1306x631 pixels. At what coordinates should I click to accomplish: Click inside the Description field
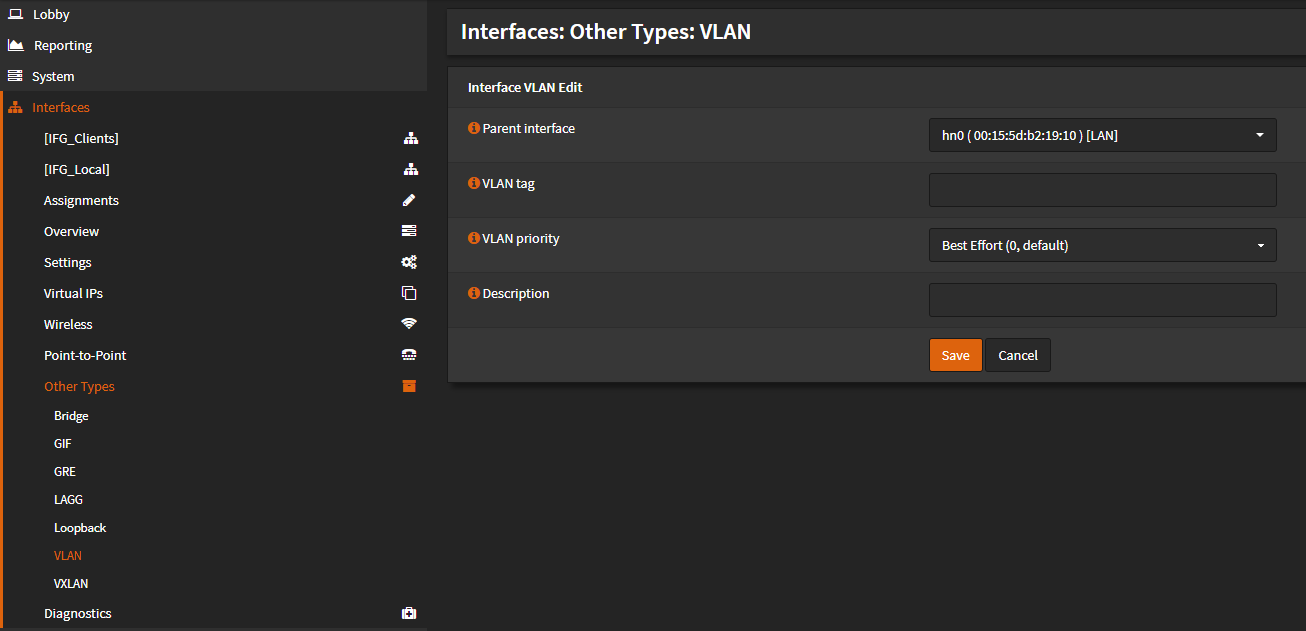(x=1102, y=299)
